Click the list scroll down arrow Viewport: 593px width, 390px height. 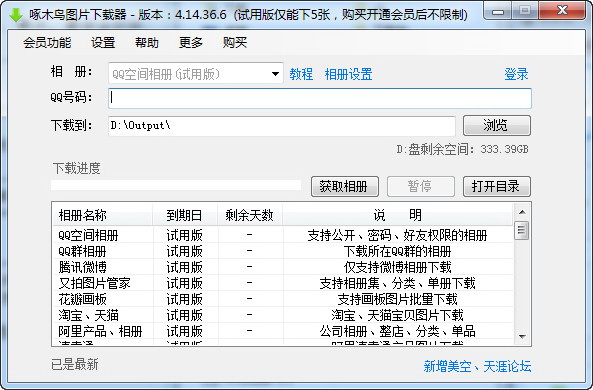(x=522, y=336)
